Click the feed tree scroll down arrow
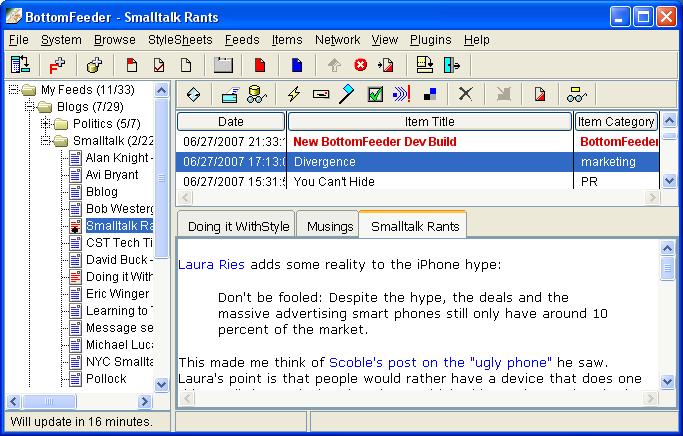The height and width of the screenshot is (436, 683). [162, 384]
